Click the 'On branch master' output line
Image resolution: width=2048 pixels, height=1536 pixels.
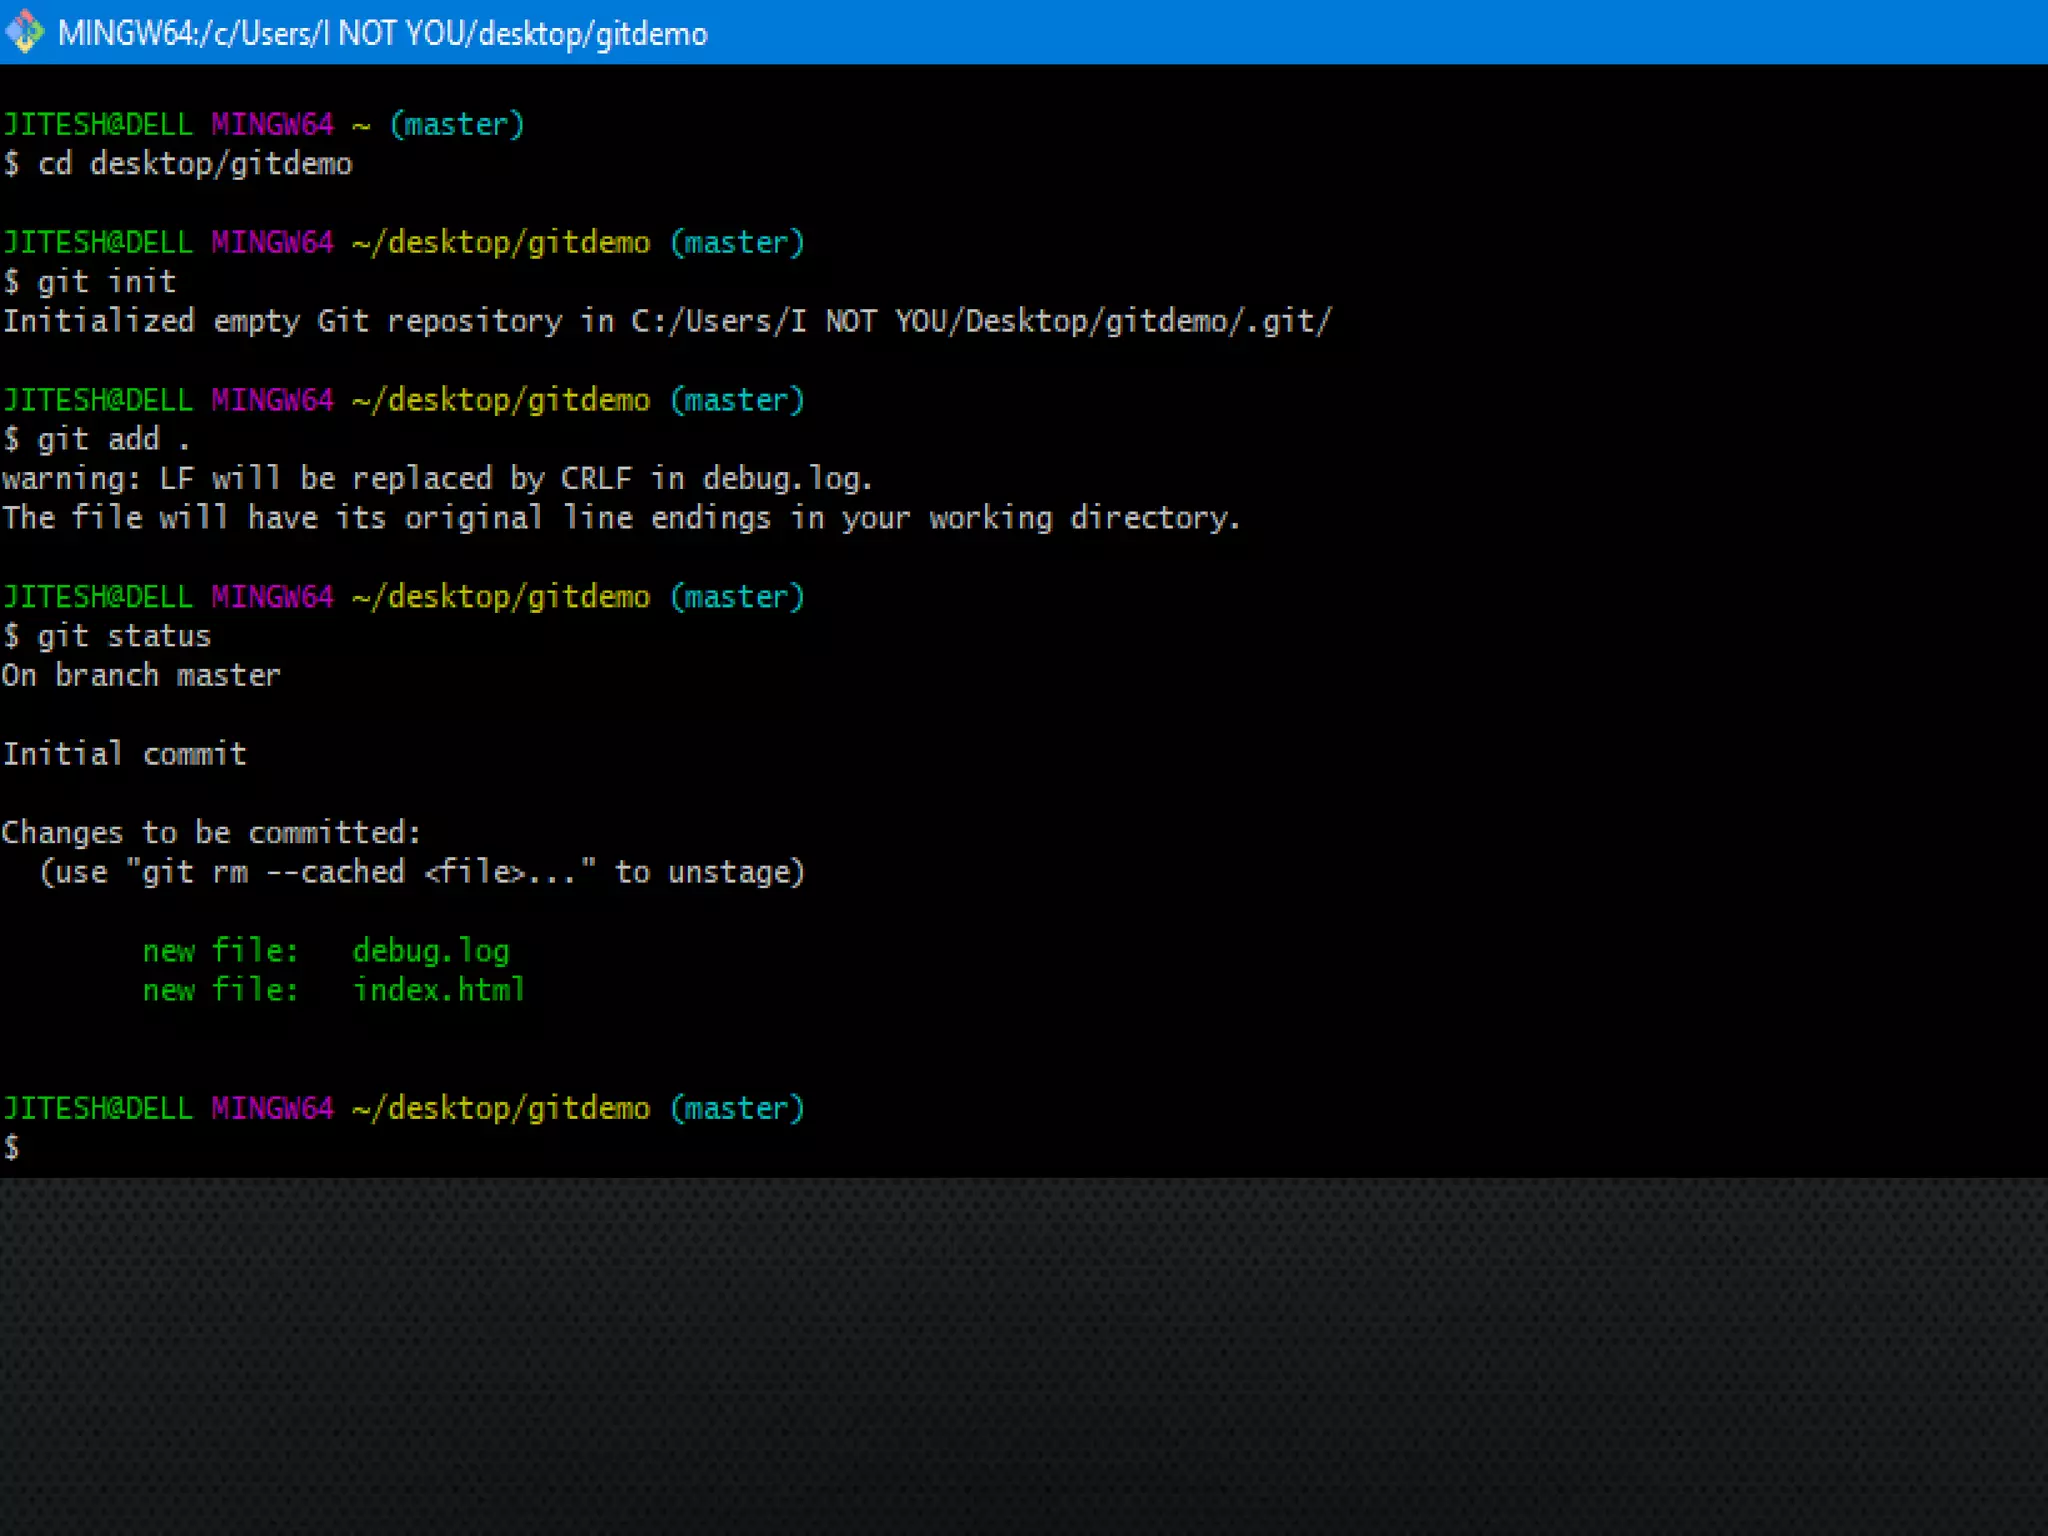(141, 675)
